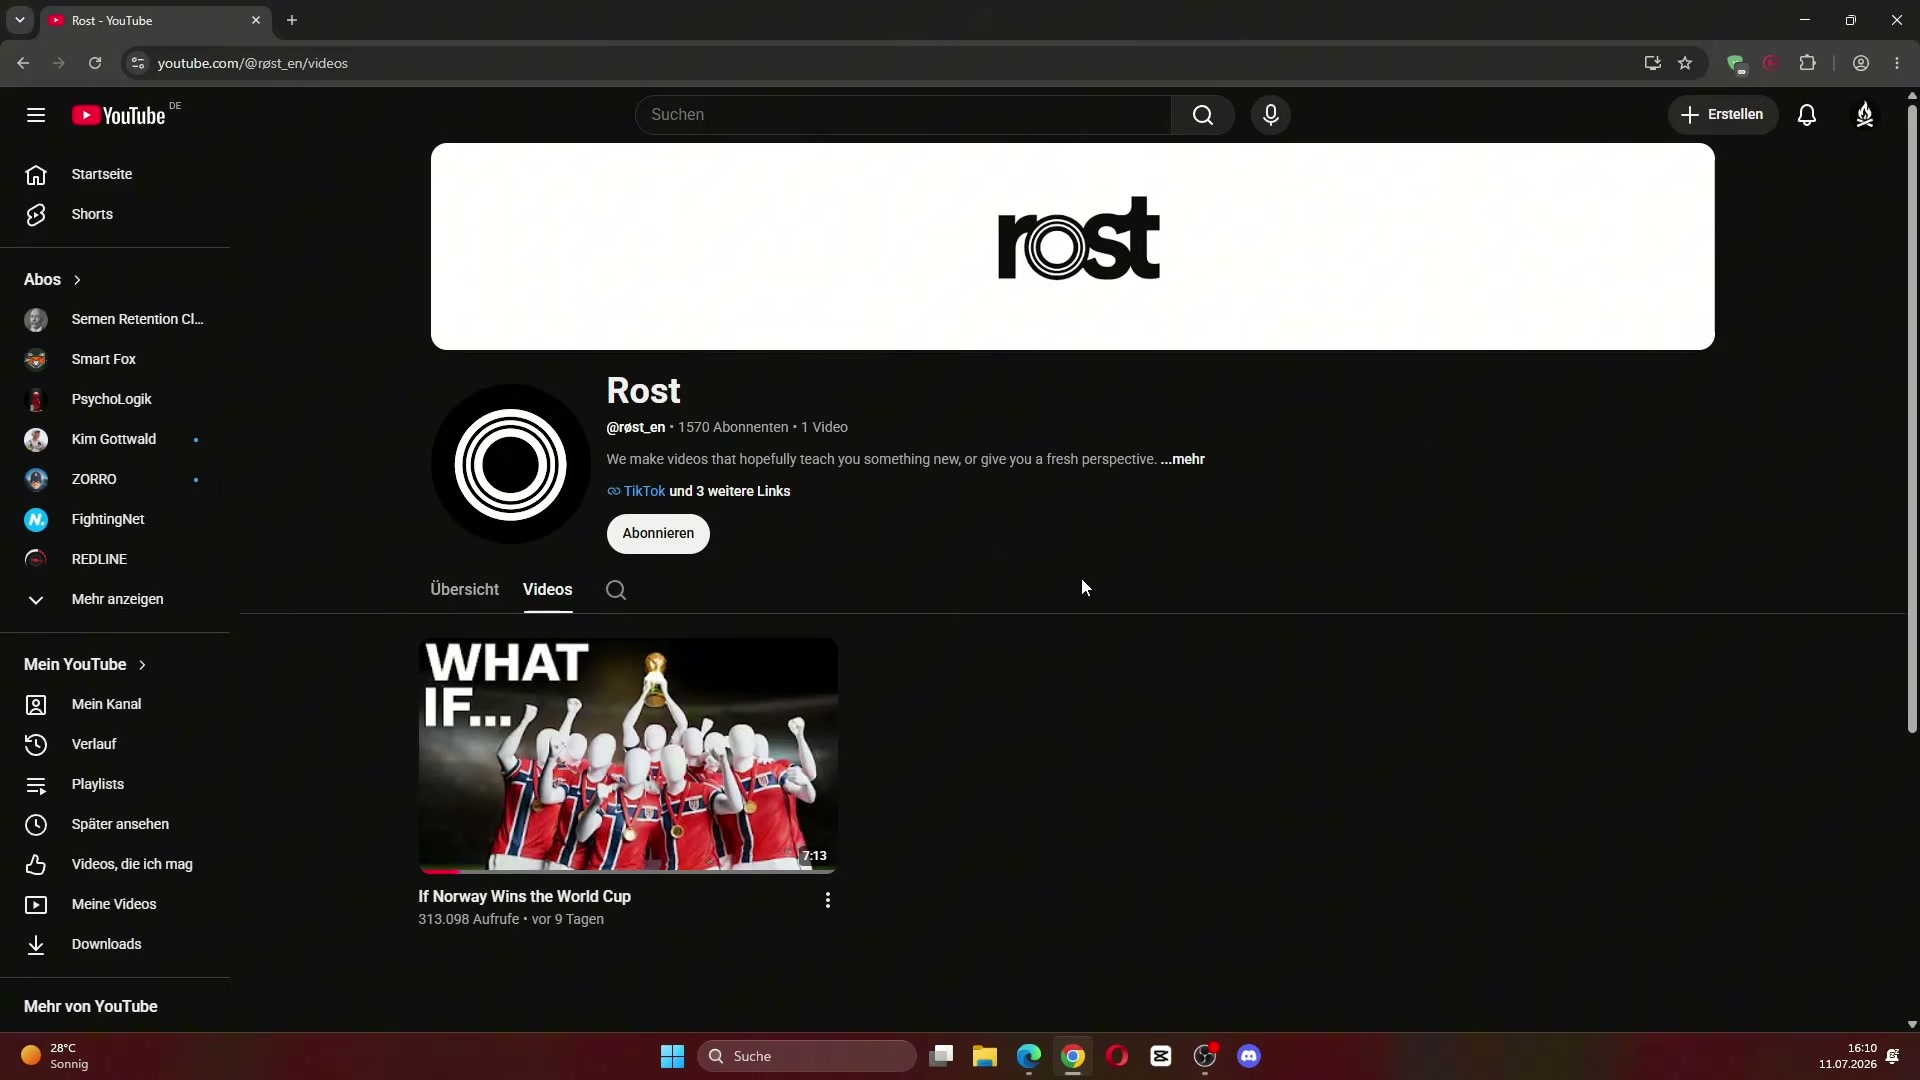1920x1080 pixels.
Task: Click the browser address bar URL
Action: coord(253,63)
